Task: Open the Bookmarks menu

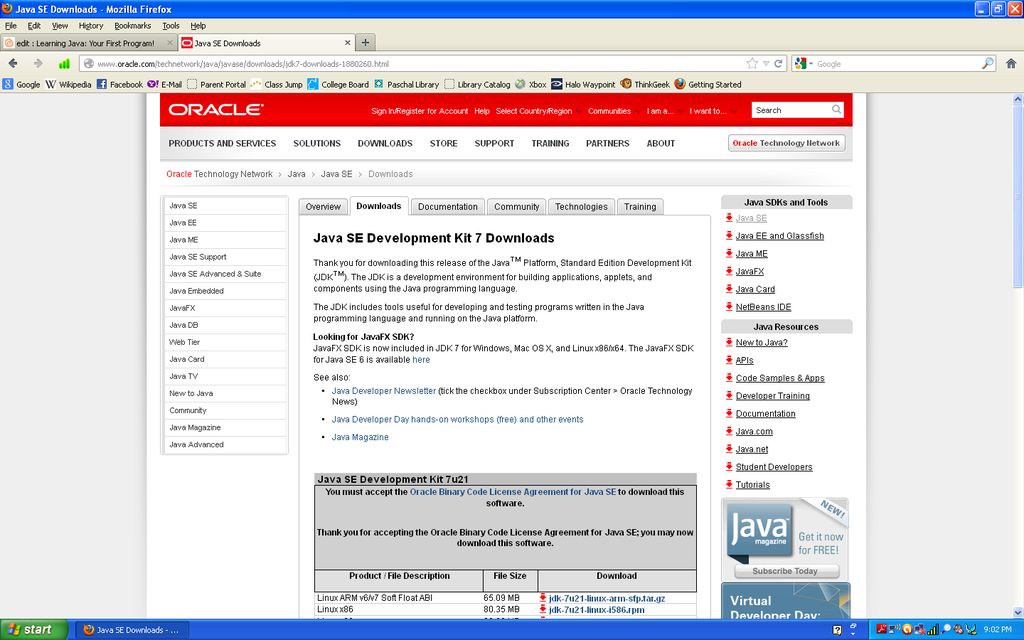Action: click(x=133, y=25)
